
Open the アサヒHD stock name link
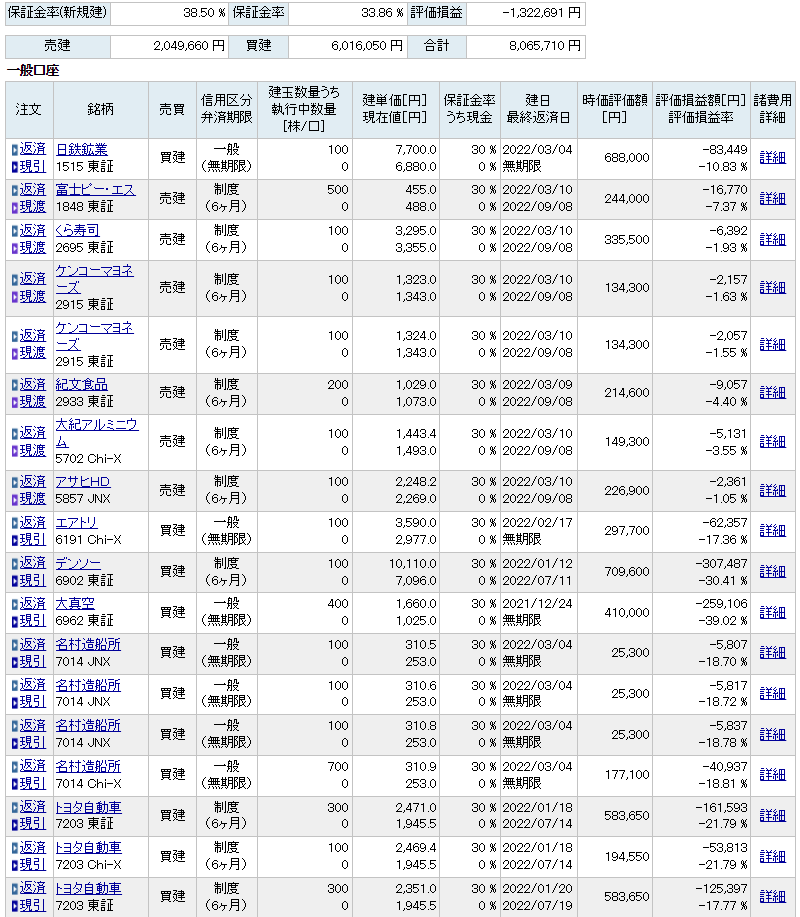(x=83, y=482)
